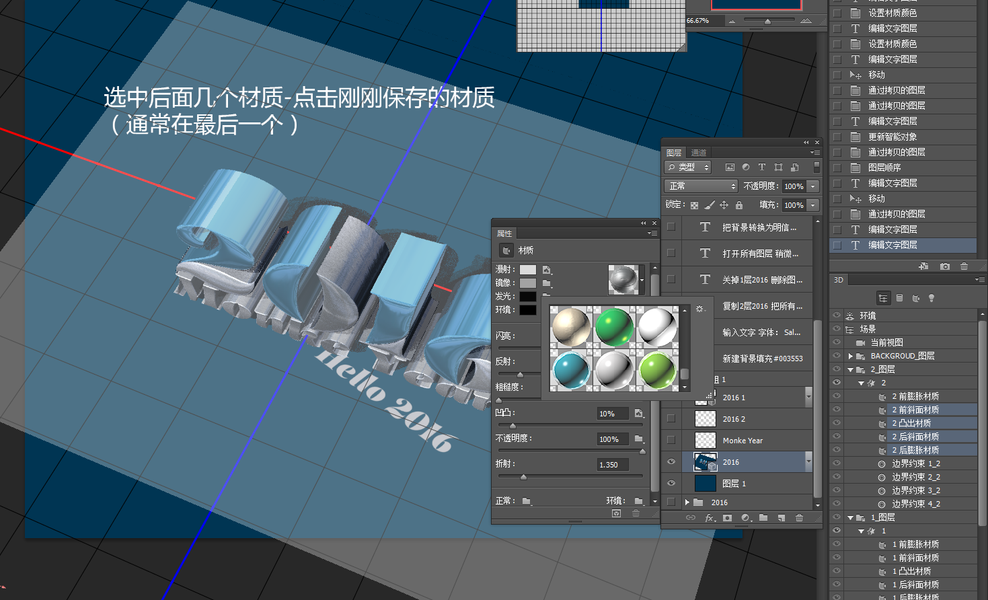988x600 pixels.
Task: Click diffuse texture file icon in Properties
Action: 547,270
